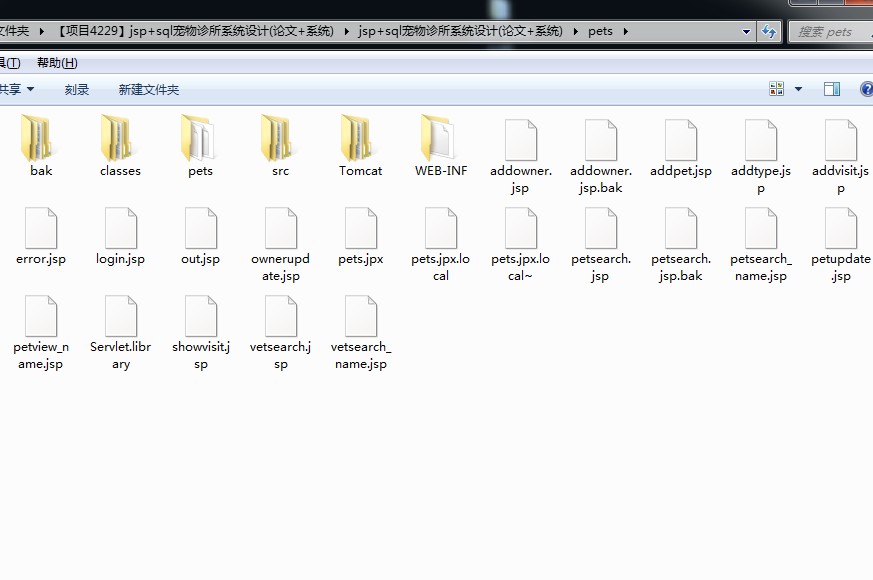Open the WEB-INF folder

(438, 138)
